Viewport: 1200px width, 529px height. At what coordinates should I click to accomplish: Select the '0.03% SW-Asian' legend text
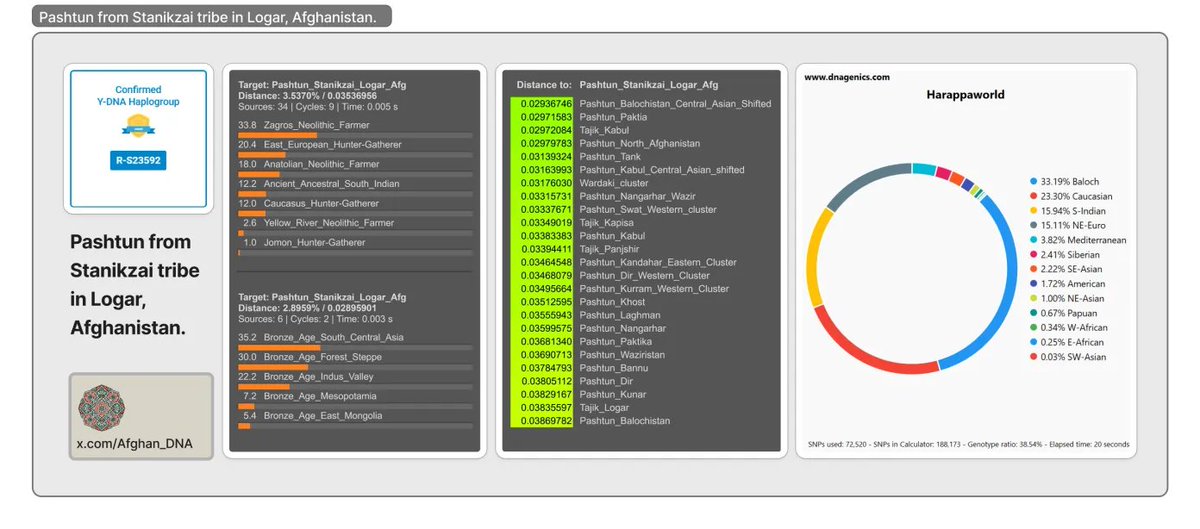pyautogui.click(x=1074, y=356)
